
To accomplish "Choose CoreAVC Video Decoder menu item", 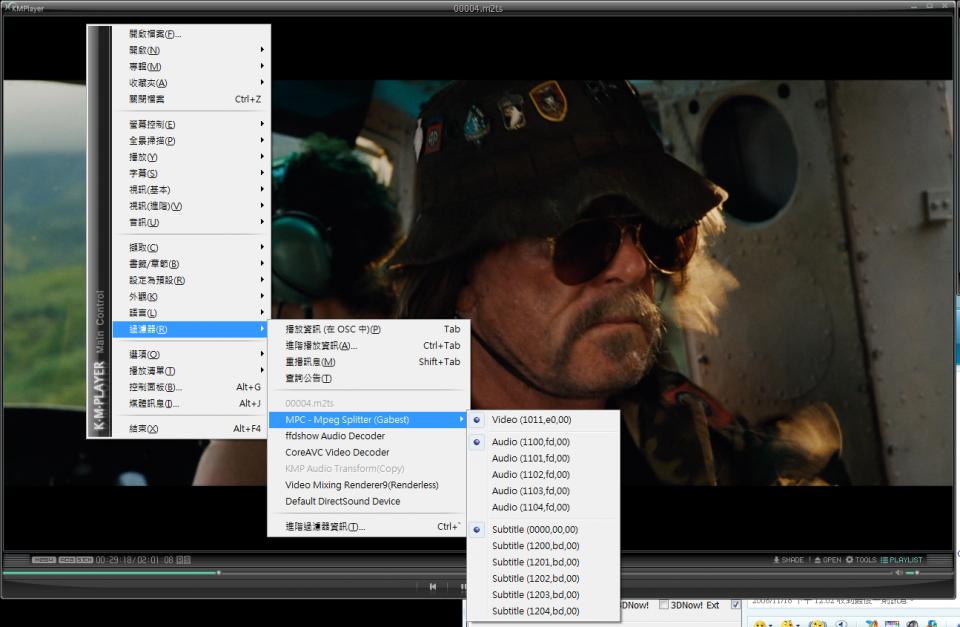I will click(x=337, y=452).
